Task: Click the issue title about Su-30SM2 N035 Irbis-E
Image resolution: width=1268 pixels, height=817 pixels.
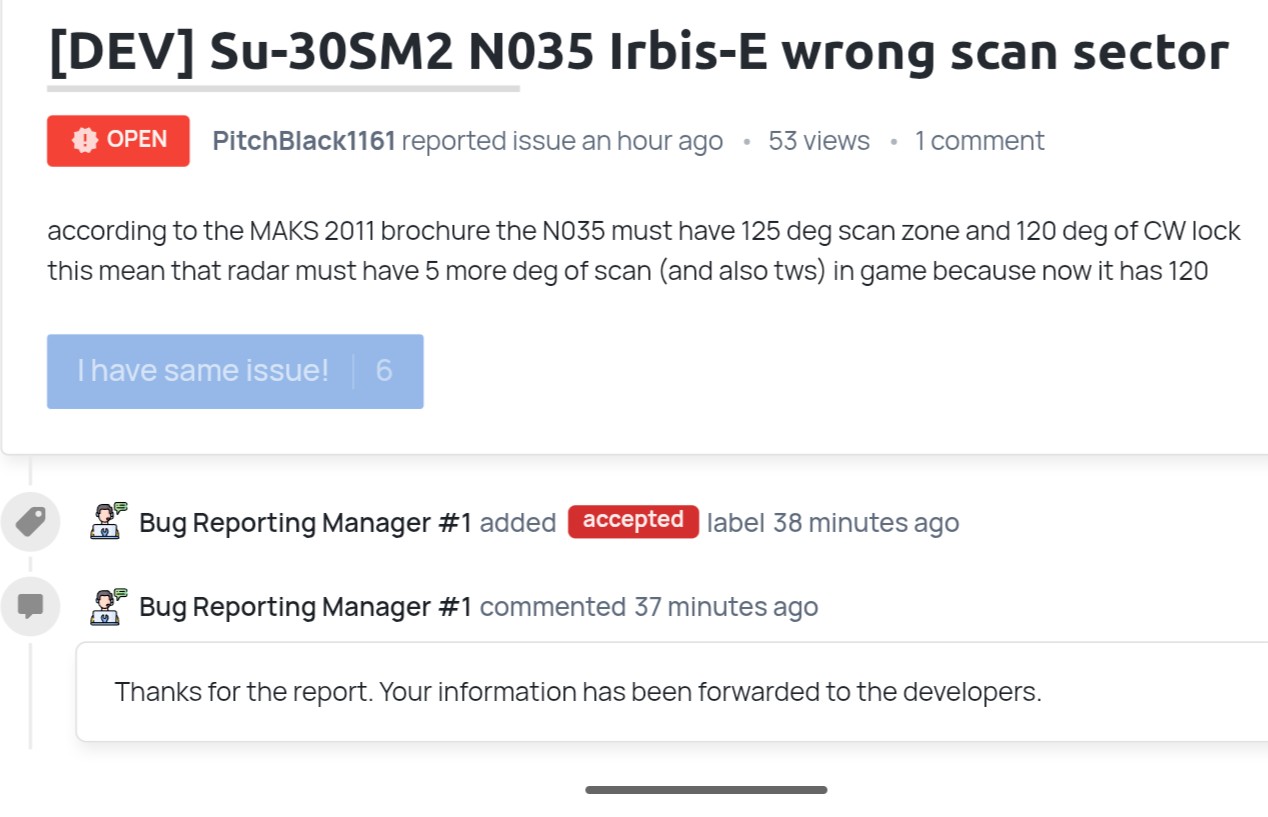Action: pyautogui.click(x=637, y=51)
